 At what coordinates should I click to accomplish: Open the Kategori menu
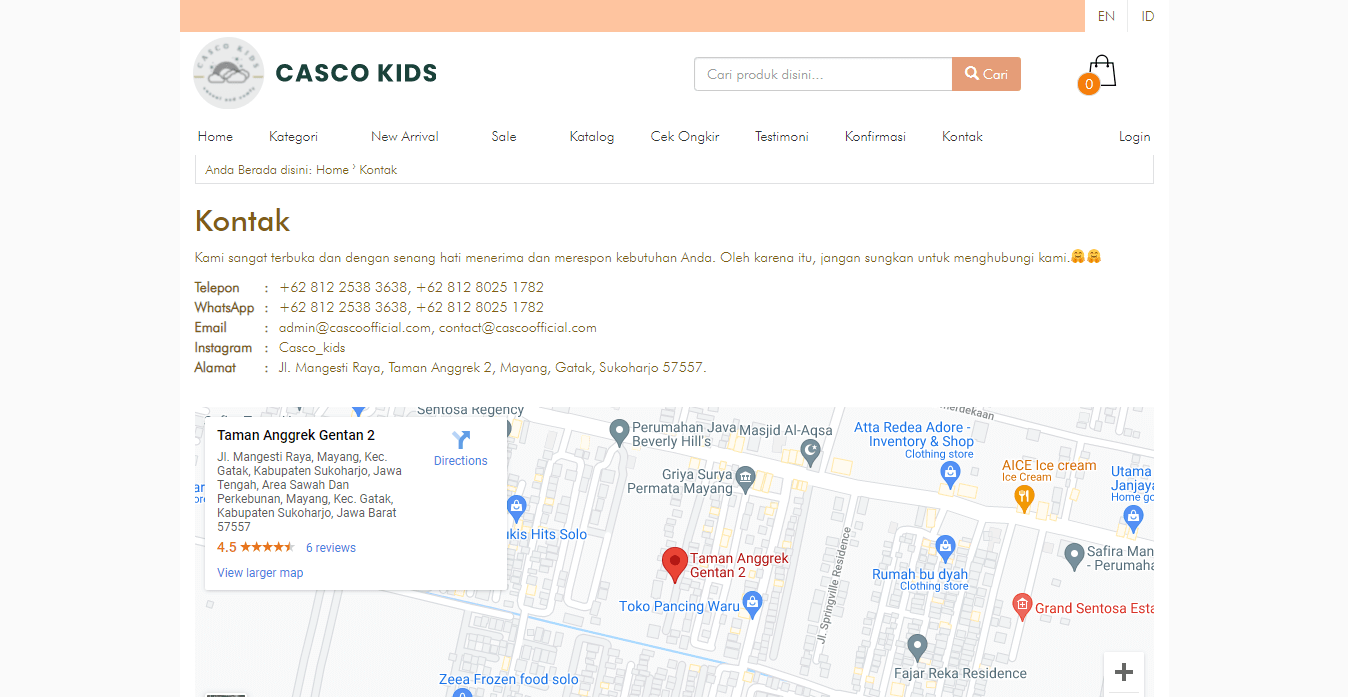(293, 137)
